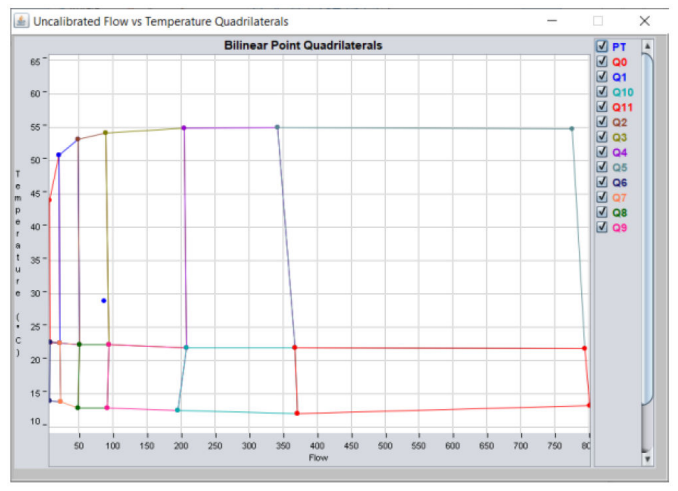Toggle the Q10 series checkbox

(x=602, y=92)
